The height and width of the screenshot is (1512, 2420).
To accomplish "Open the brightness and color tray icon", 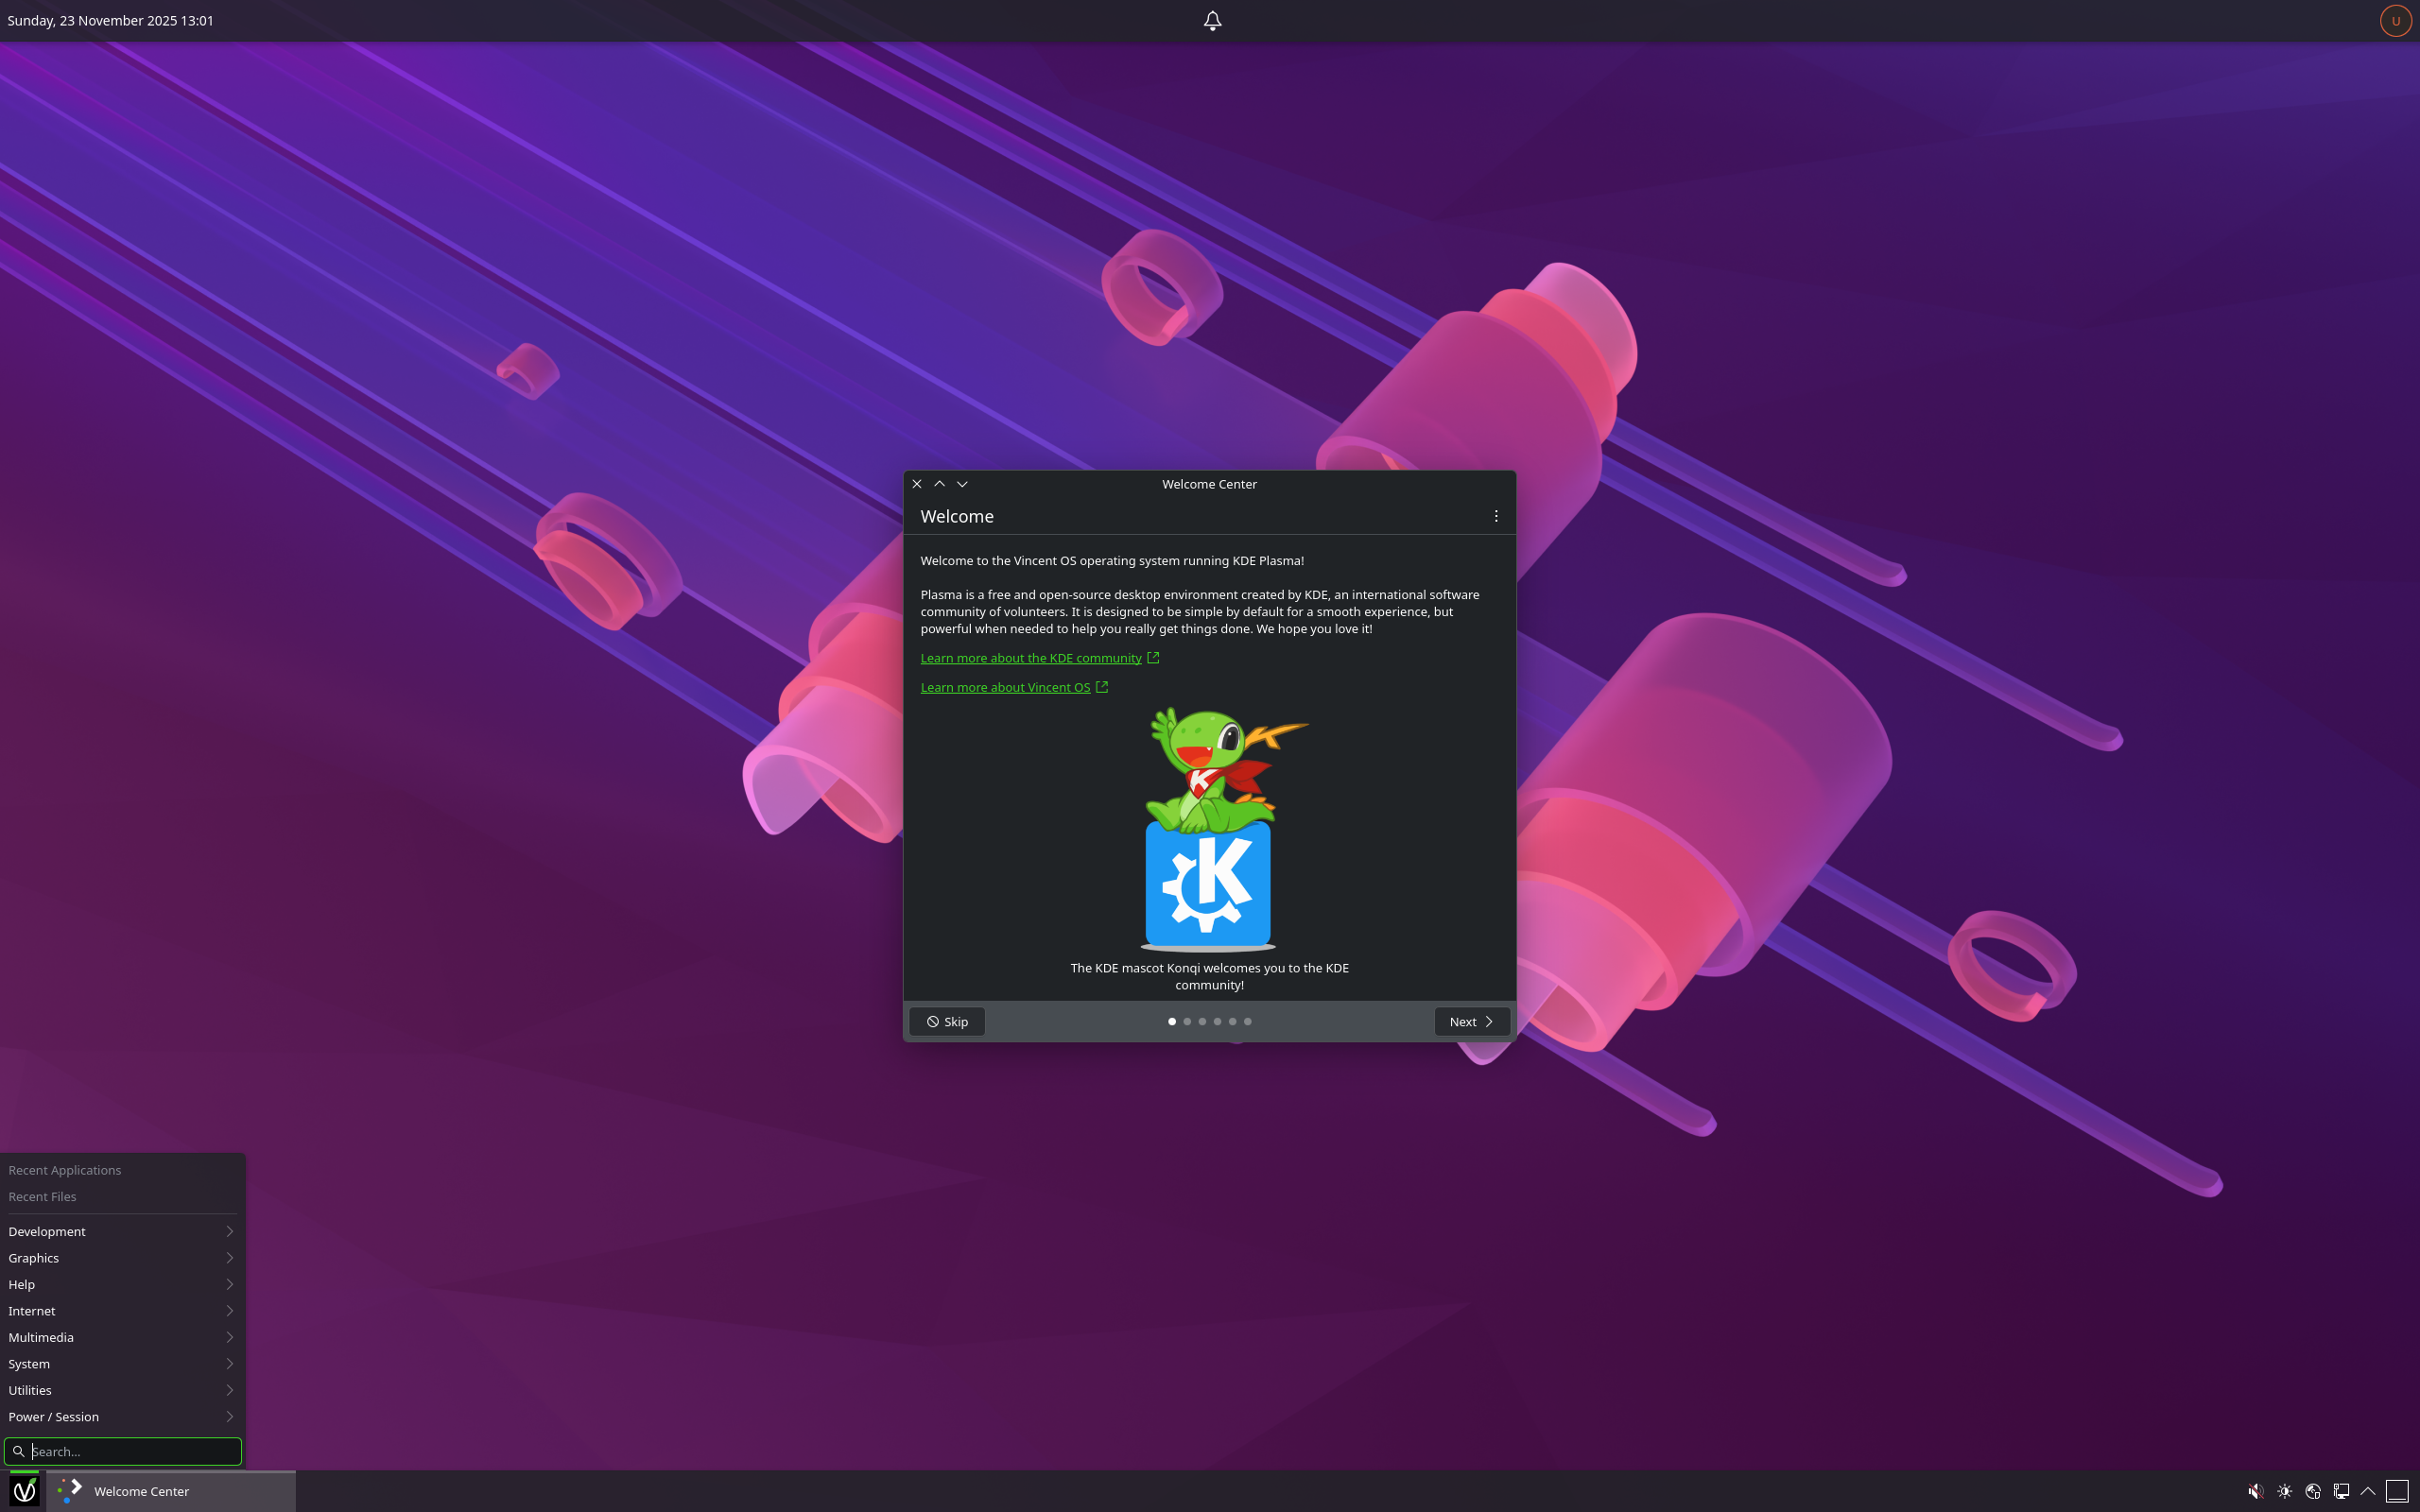I will (x=2285, y=1491).
